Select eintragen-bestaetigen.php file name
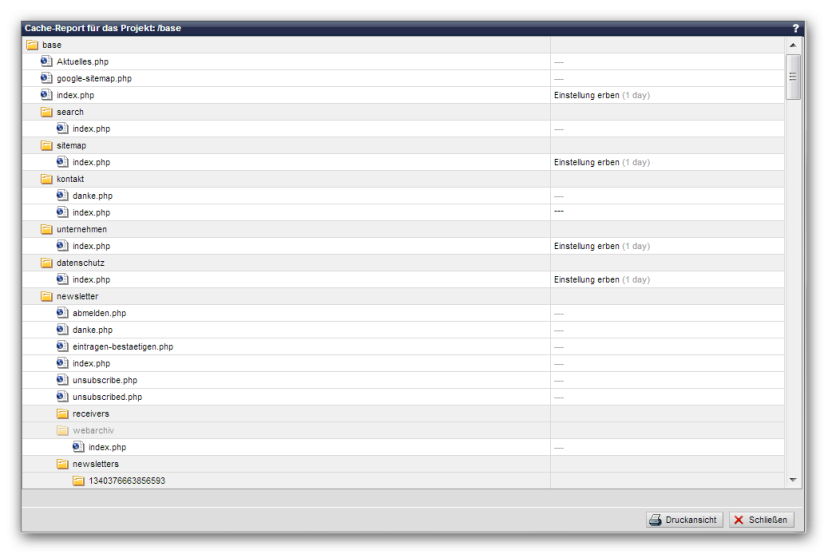The height and width of the screenshot is (554, 828). [x=123, y=347]
